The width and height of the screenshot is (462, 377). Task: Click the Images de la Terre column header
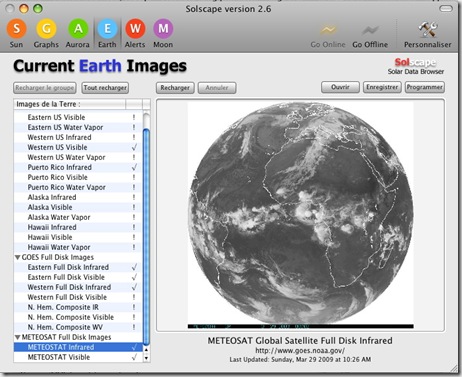pos(70,104)
